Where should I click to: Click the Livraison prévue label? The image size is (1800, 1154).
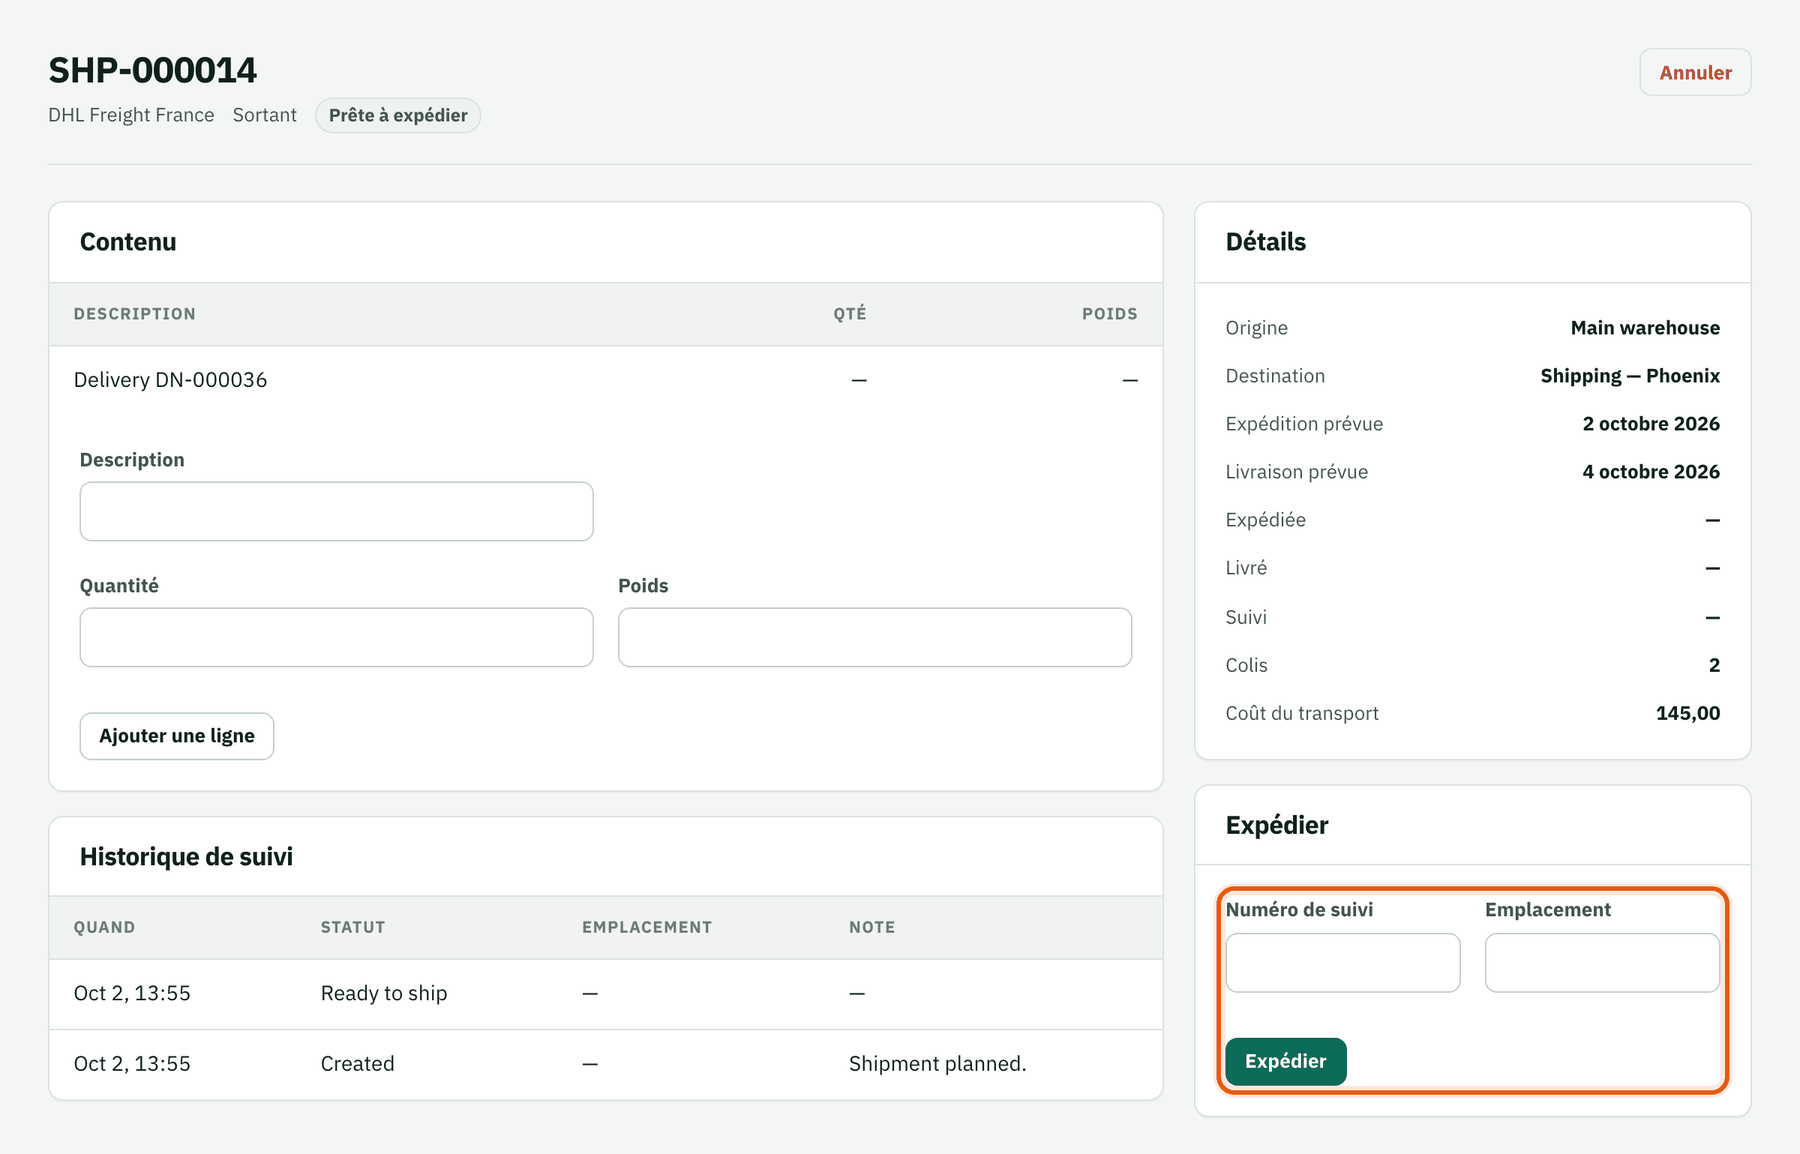tap(1297, 472)
